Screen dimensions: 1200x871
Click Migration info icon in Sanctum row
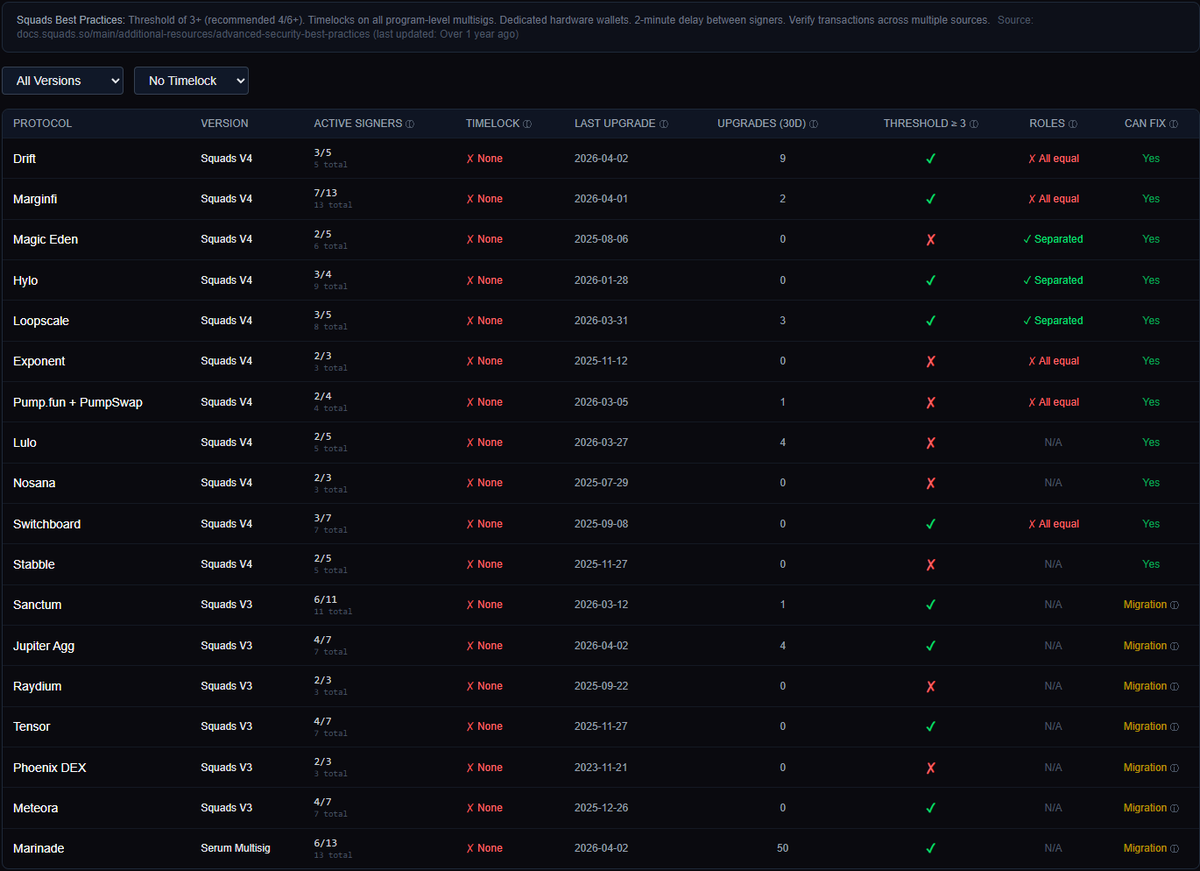(x=1174, y=605)
